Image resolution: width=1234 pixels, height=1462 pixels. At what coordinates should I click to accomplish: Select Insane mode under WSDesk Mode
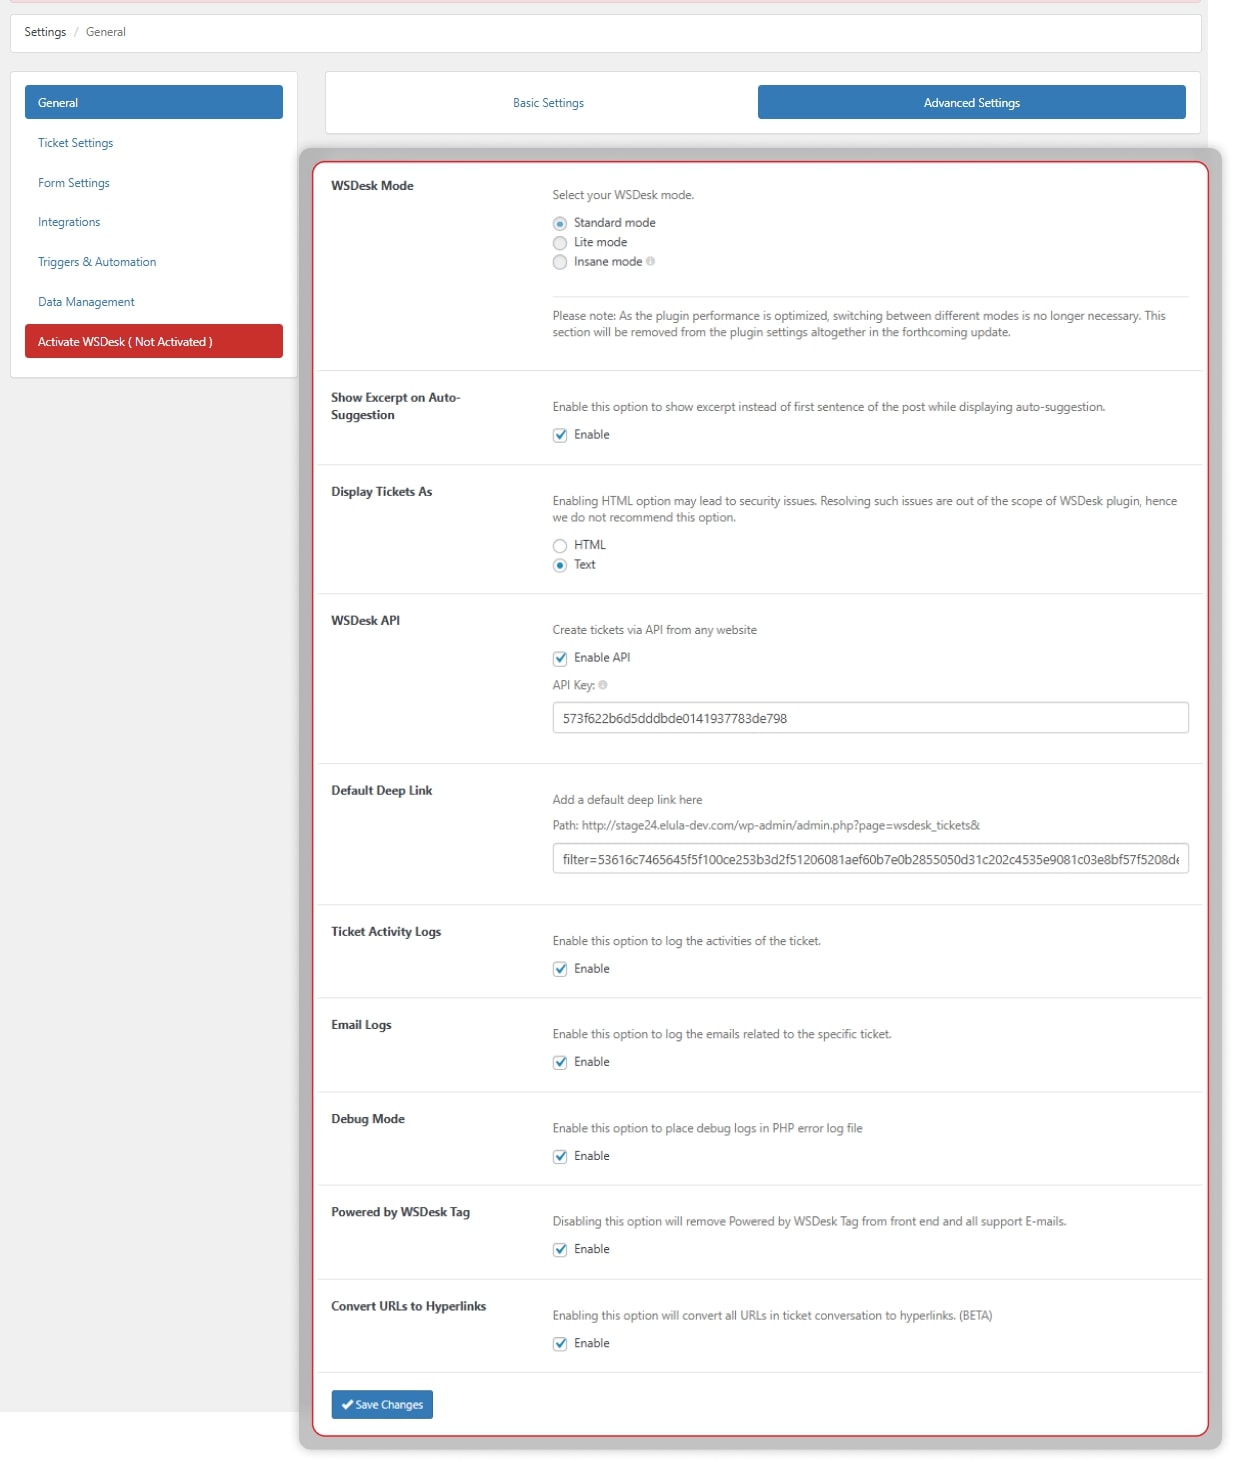(560, 262)
